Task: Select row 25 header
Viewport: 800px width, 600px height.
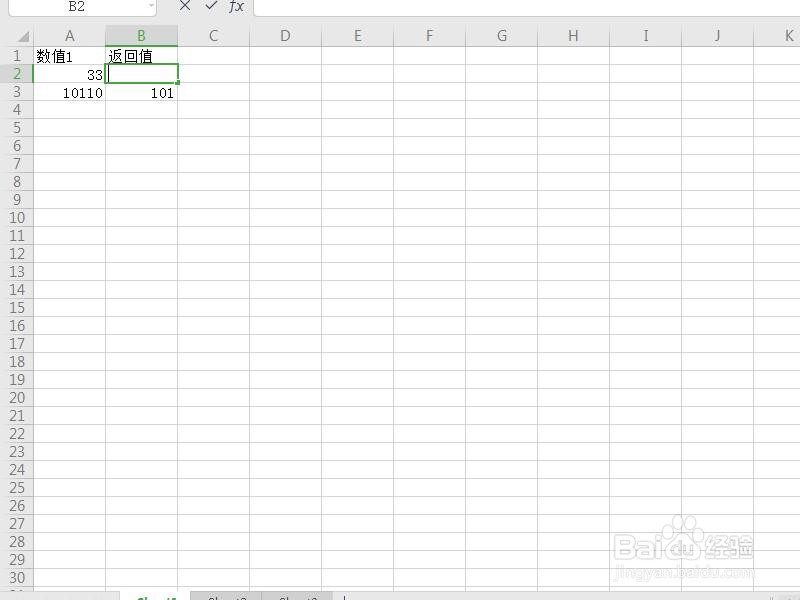Action: pyautogui.click(x=17, y=488)
